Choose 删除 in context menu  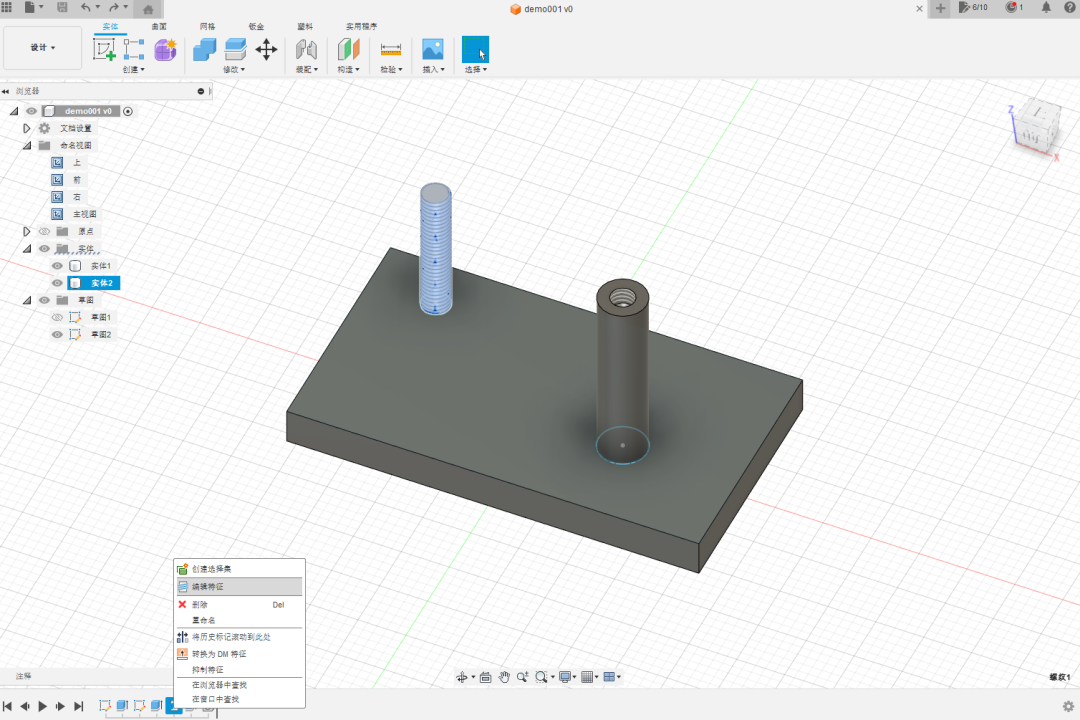click(x=239, y=604)
